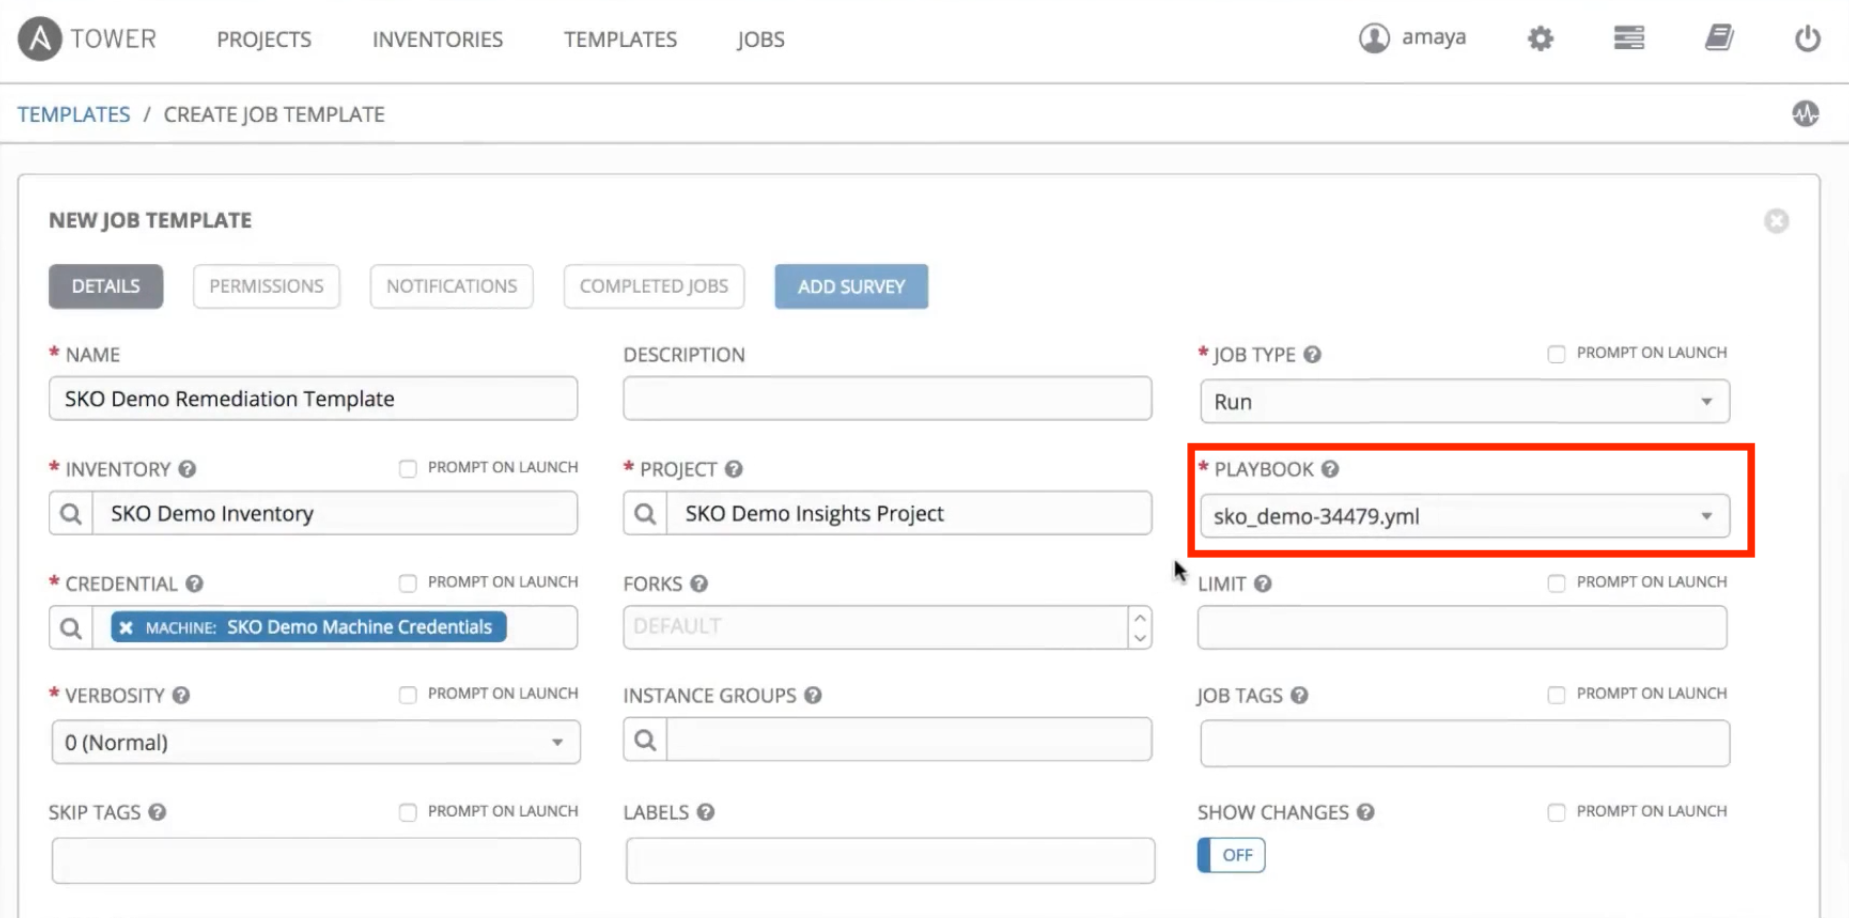This screenshot has width=1849, height=918.
Task: Open the Inventory search magnifier icon
Action: 70,513
